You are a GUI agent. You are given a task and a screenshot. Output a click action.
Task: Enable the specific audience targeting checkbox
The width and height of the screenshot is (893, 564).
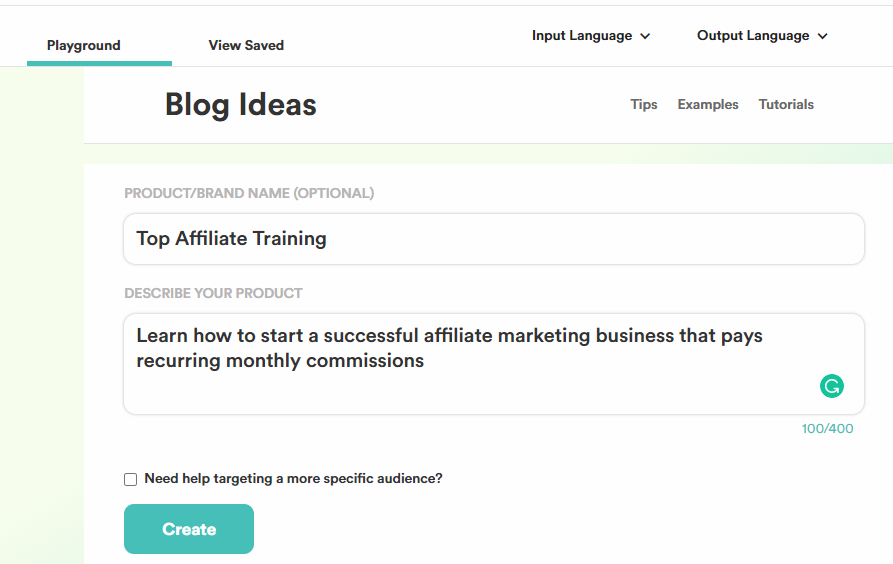pos(130,479)
